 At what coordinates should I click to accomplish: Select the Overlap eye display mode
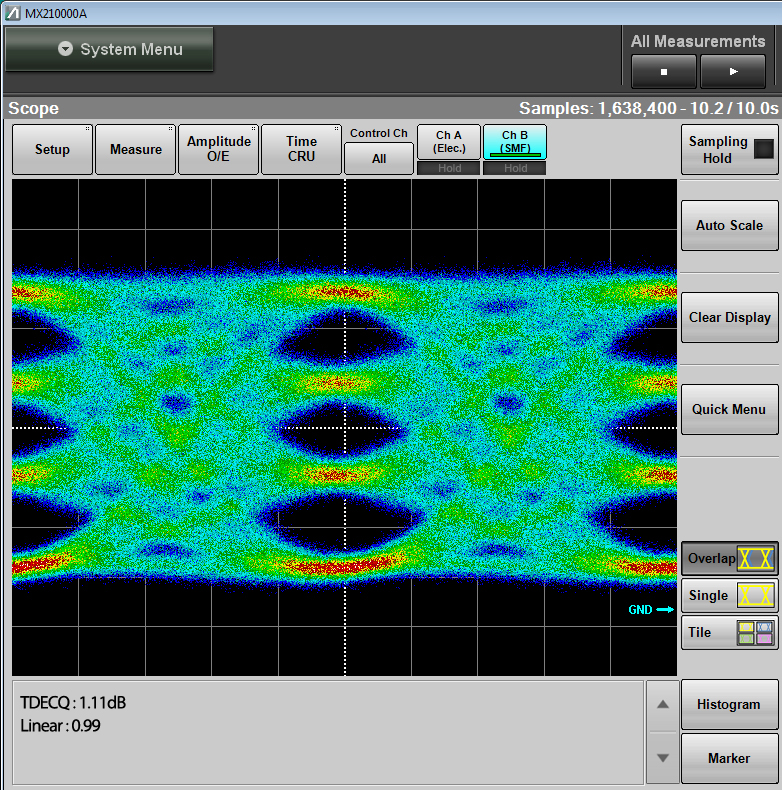click(x=729, y=559)
